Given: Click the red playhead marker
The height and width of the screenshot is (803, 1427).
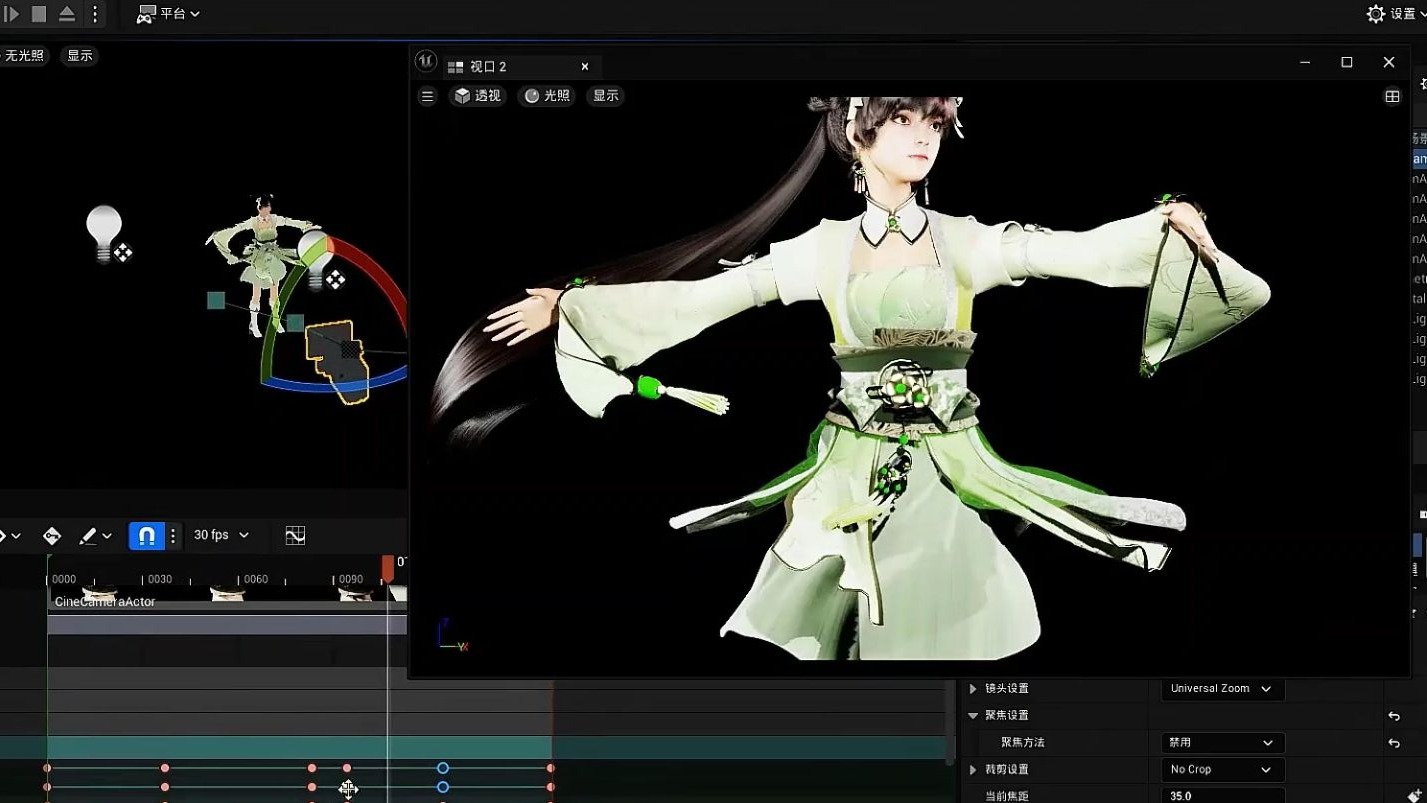Looking at the screenshot, I should [x=387, y=569].
